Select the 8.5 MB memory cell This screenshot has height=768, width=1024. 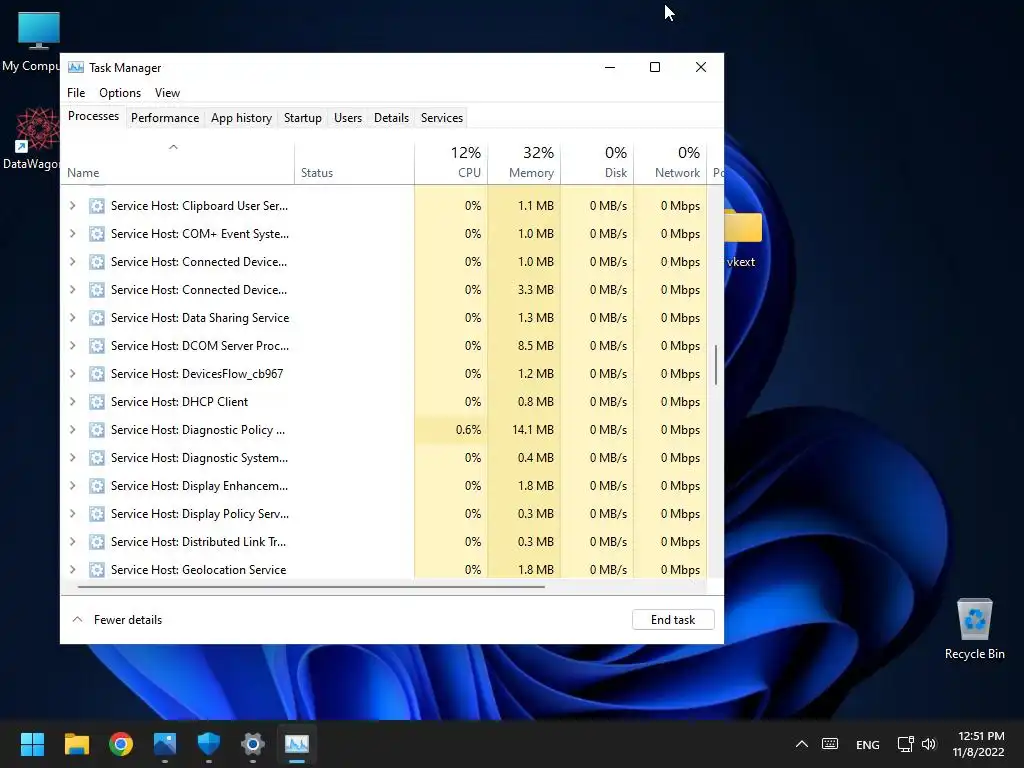click(524, 346)
